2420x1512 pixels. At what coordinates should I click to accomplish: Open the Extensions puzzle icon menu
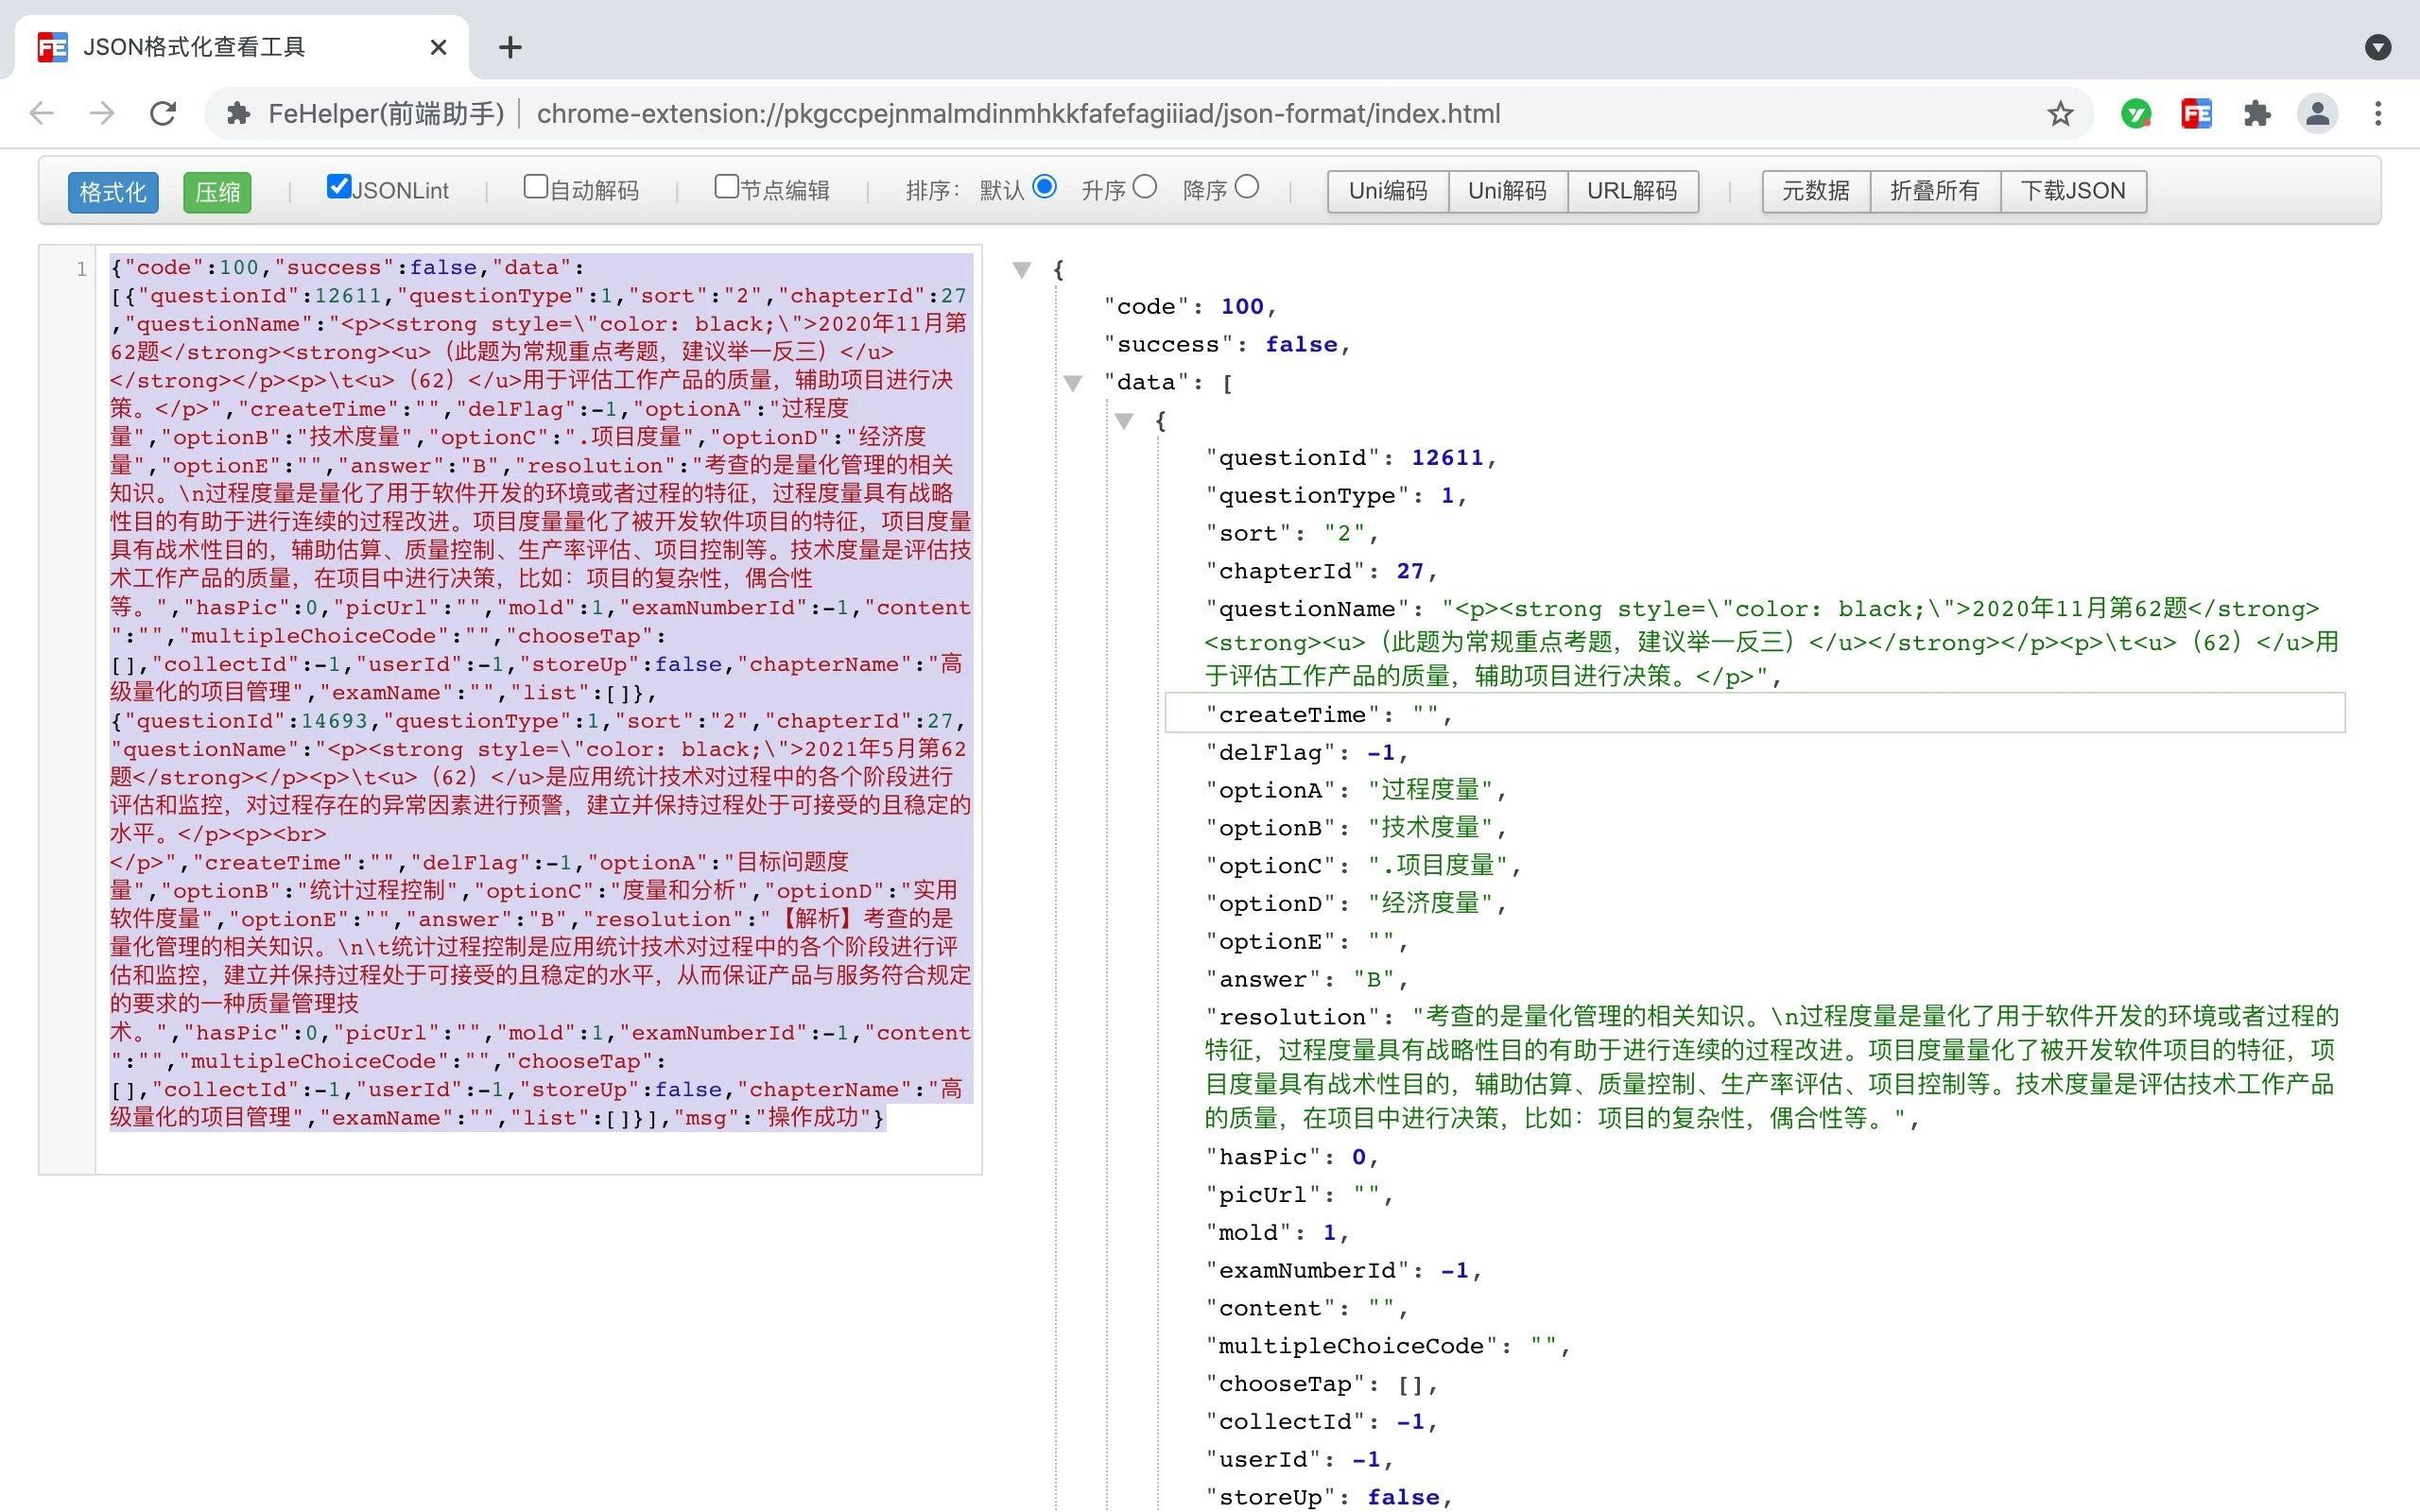coord(2257,114)
